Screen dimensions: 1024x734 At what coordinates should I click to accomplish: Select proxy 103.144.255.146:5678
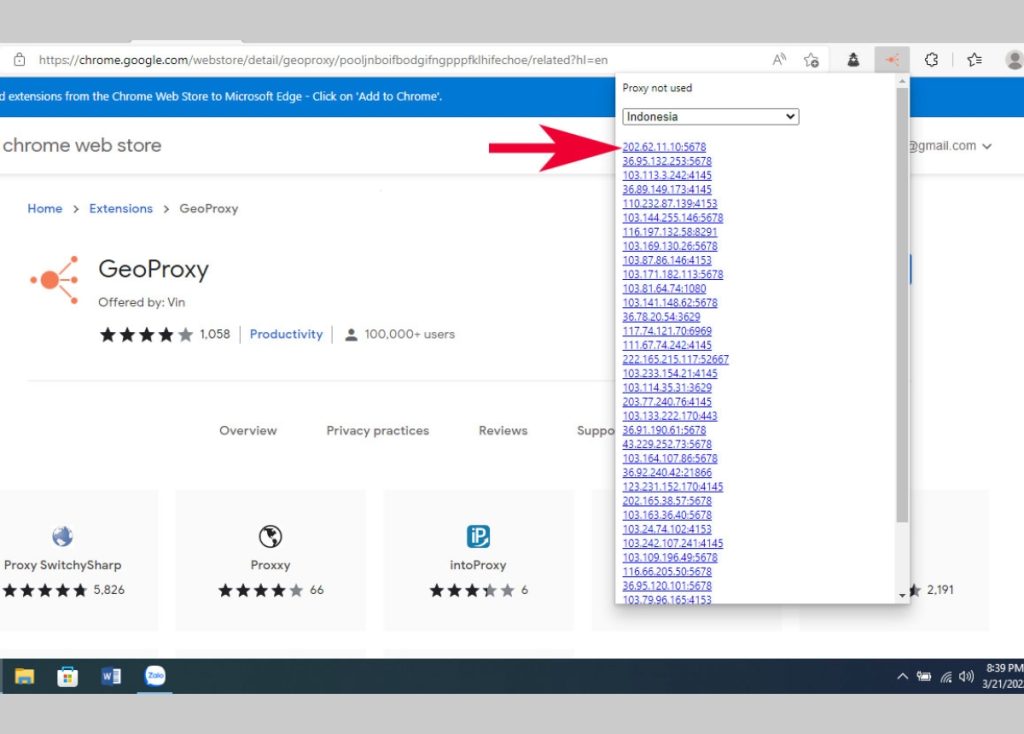click(x=673, y=217)
